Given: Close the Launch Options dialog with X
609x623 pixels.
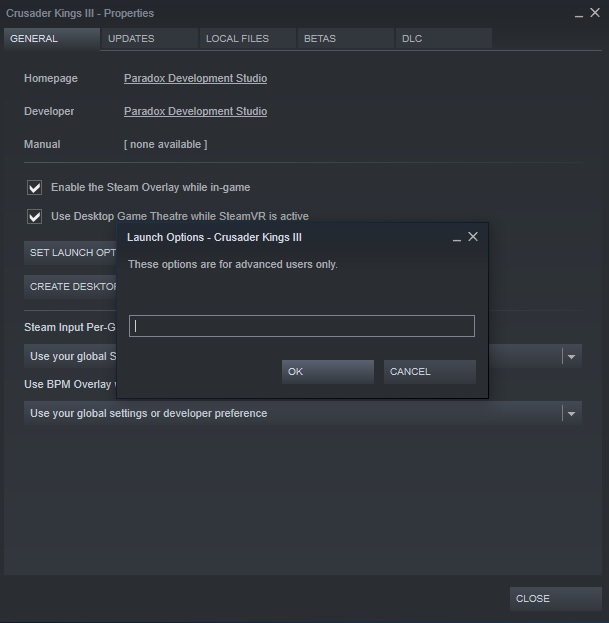Looking at the screenshot, I should (x=473, y=237).
